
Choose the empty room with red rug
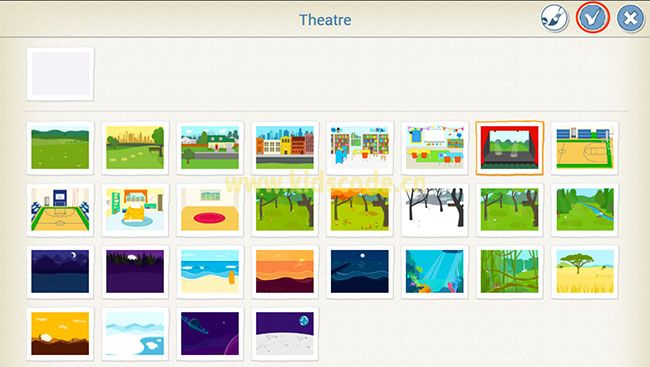pyautogui.click(x=210, y=210)
